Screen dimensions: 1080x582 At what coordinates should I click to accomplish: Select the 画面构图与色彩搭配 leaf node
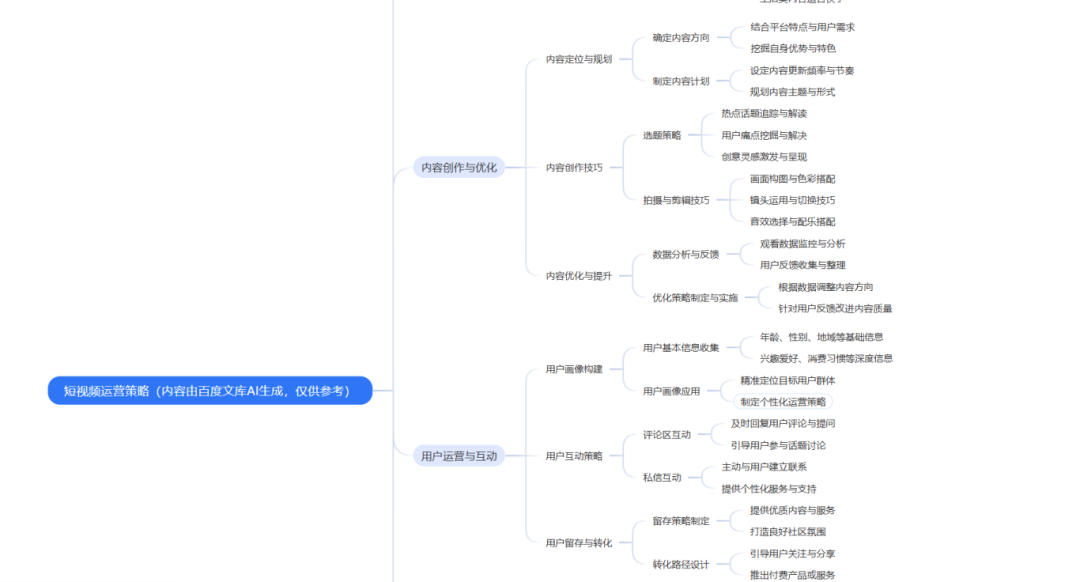793,180
